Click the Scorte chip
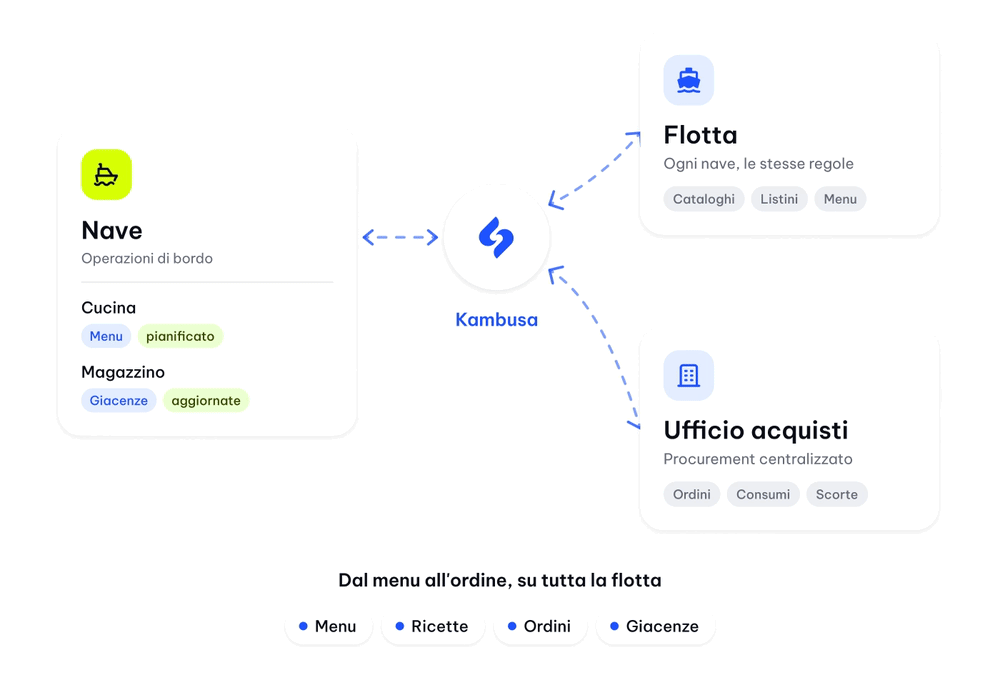 point(837,494)
